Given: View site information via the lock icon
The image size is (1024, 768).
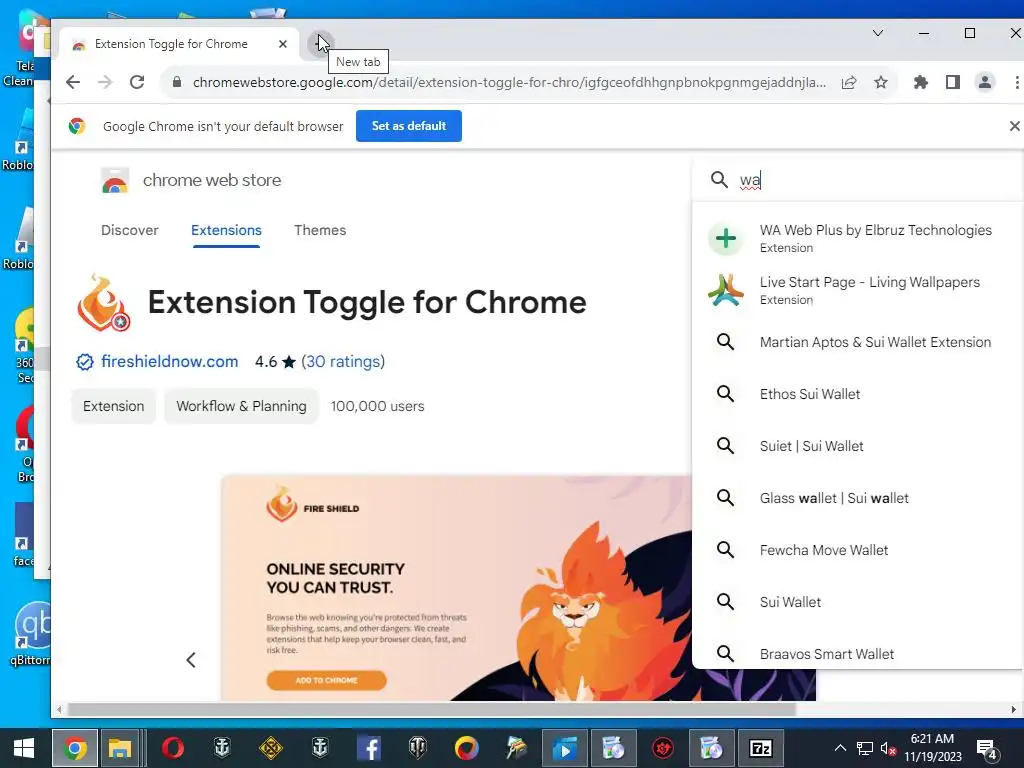Looking at the screenshot, I should [x=176, y=82].
